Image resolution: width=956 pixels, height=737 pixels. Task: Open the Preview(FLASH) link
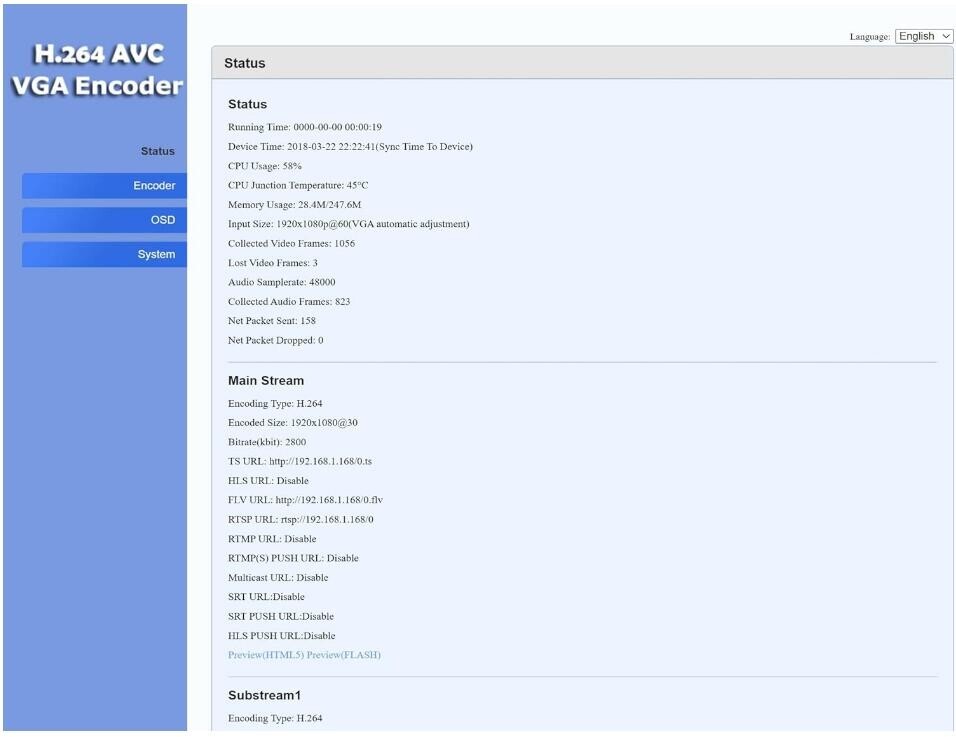[344, 655]
